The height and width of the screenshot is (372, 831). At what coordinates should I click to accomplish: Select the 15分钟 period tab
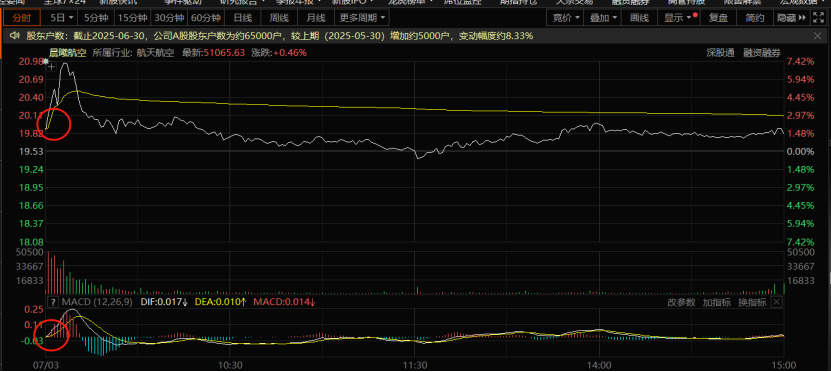point(132,17)
